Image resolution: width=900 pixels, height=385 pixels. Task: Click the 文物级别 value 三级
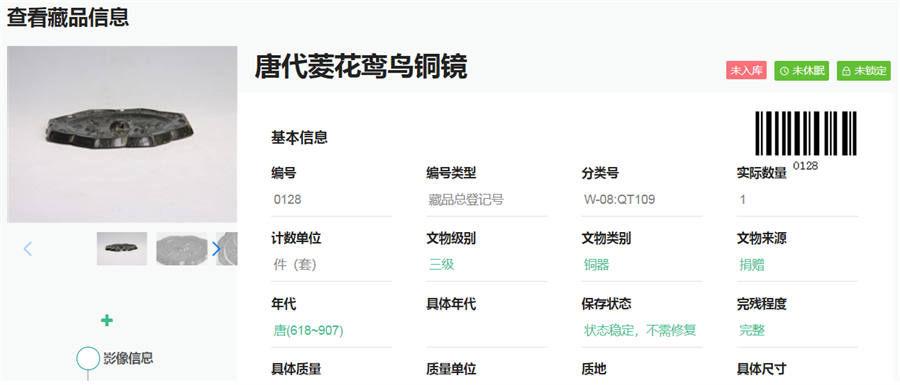pos(442,265)
